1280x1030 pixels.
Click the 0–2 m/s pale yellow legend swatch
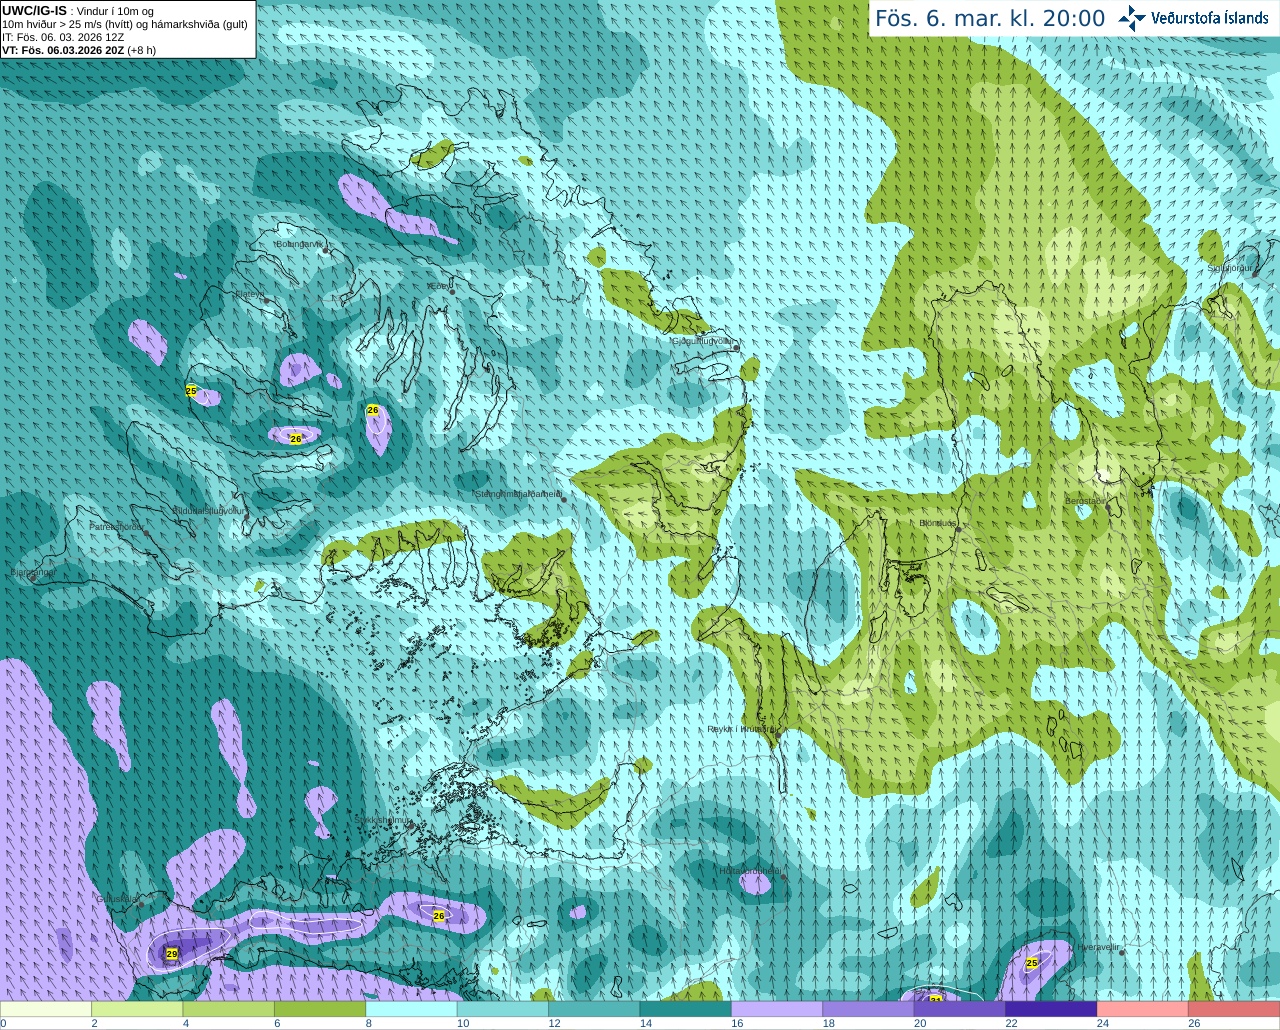coord(46,1009)
